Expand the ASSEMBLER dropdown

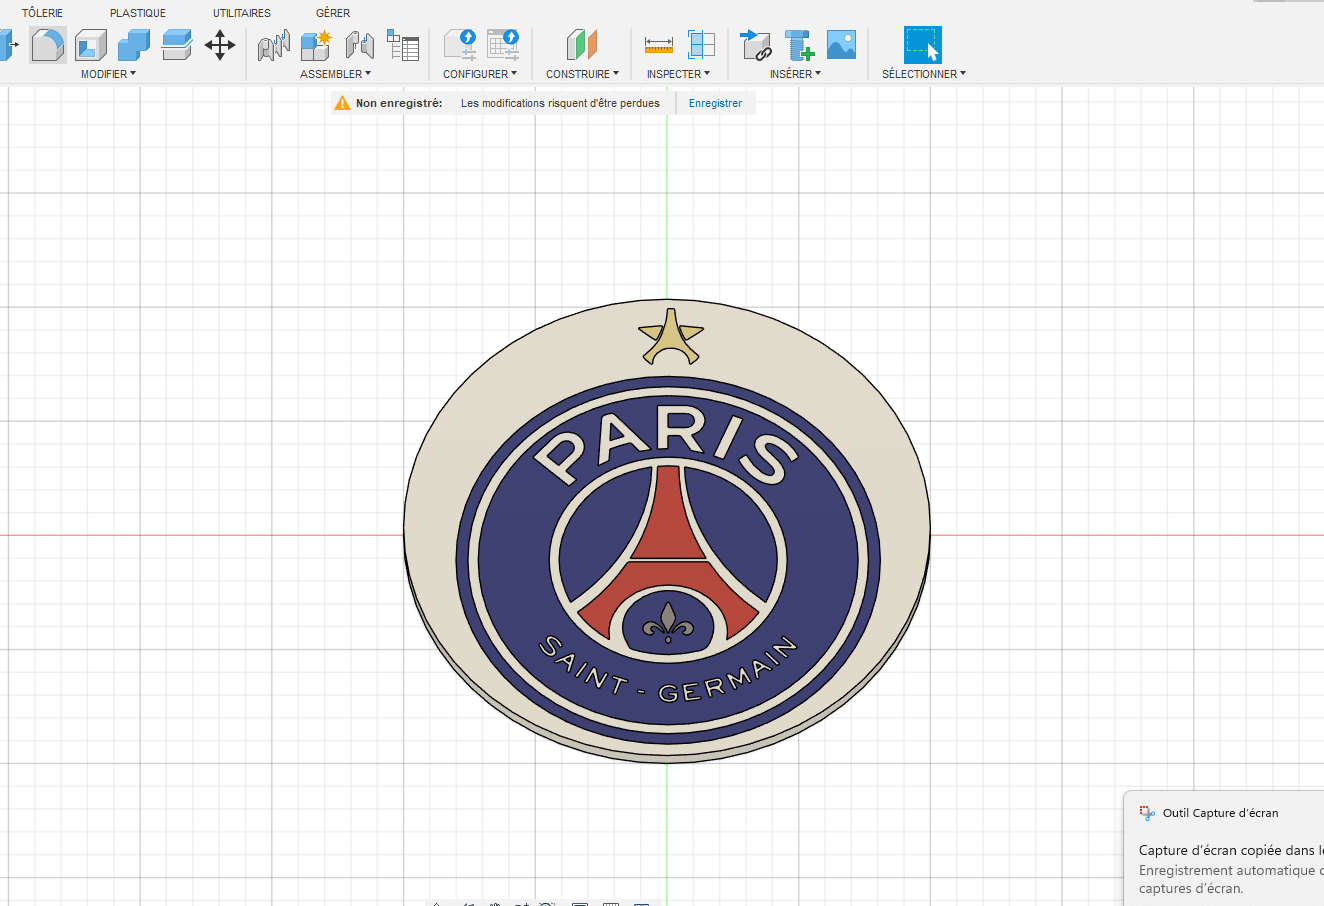click(335, 74)
